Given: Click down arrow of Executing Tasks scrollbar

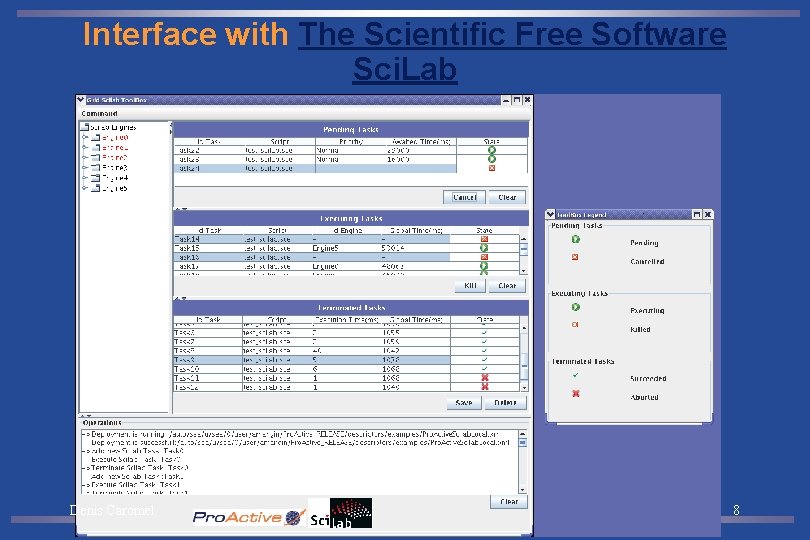Looking at the screenshot, I should click(x=524, y=271).
